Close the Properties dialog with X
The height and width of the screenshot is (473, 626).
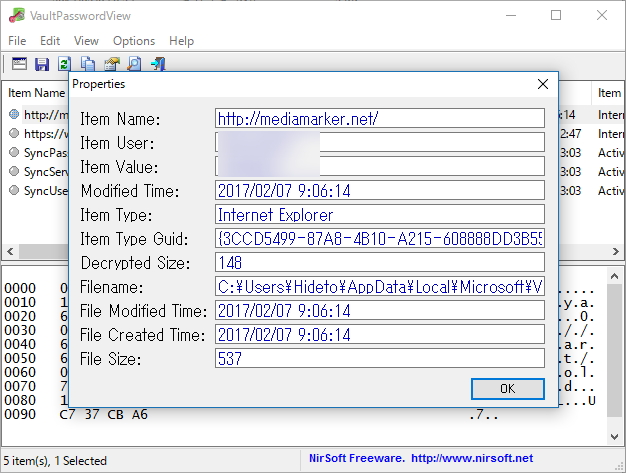coord(543,84)
